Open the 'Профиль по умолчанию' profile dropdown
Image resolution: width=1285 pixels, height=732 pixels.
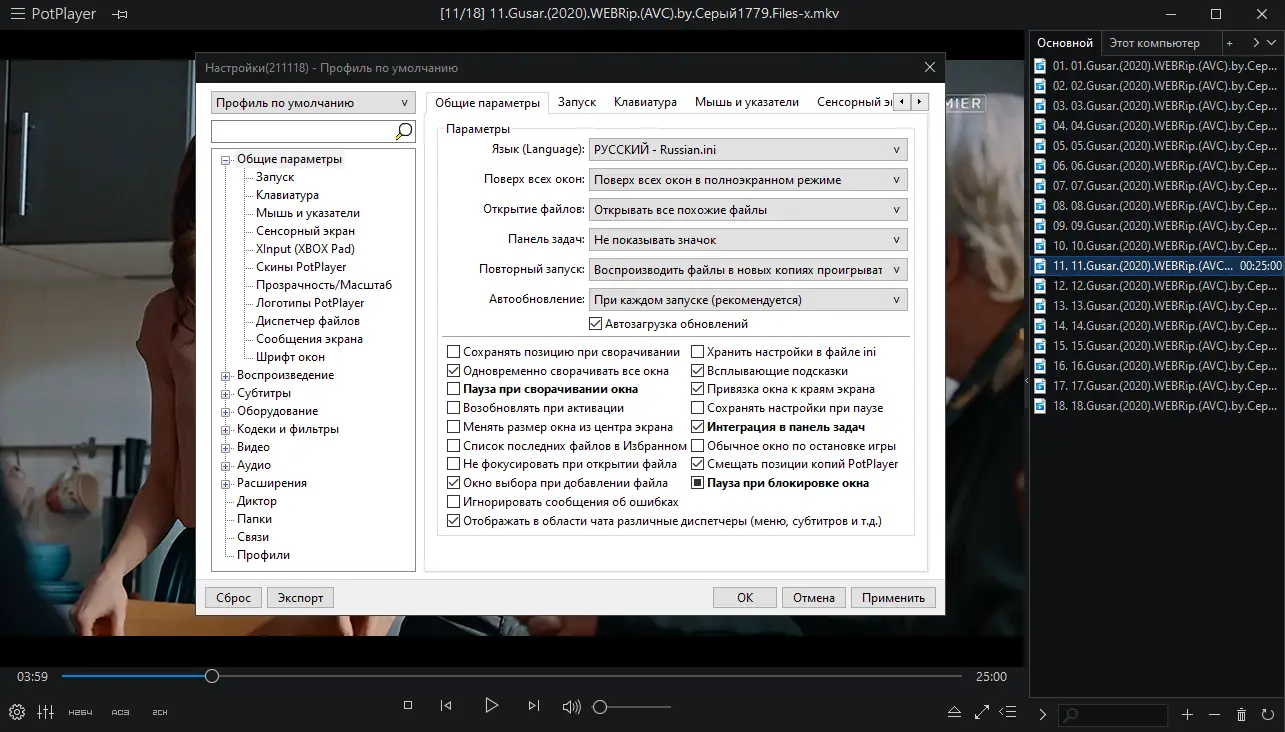pyautogui.click(x=313, y=103)
